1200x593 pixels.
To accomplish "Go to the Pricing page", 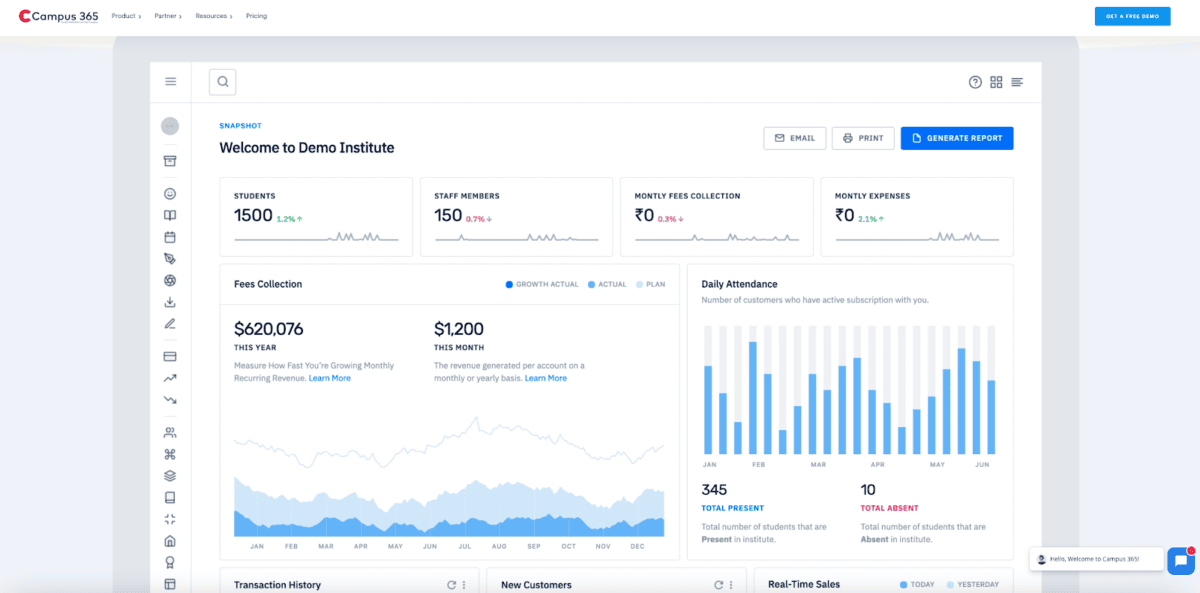I will click(256, 16).
